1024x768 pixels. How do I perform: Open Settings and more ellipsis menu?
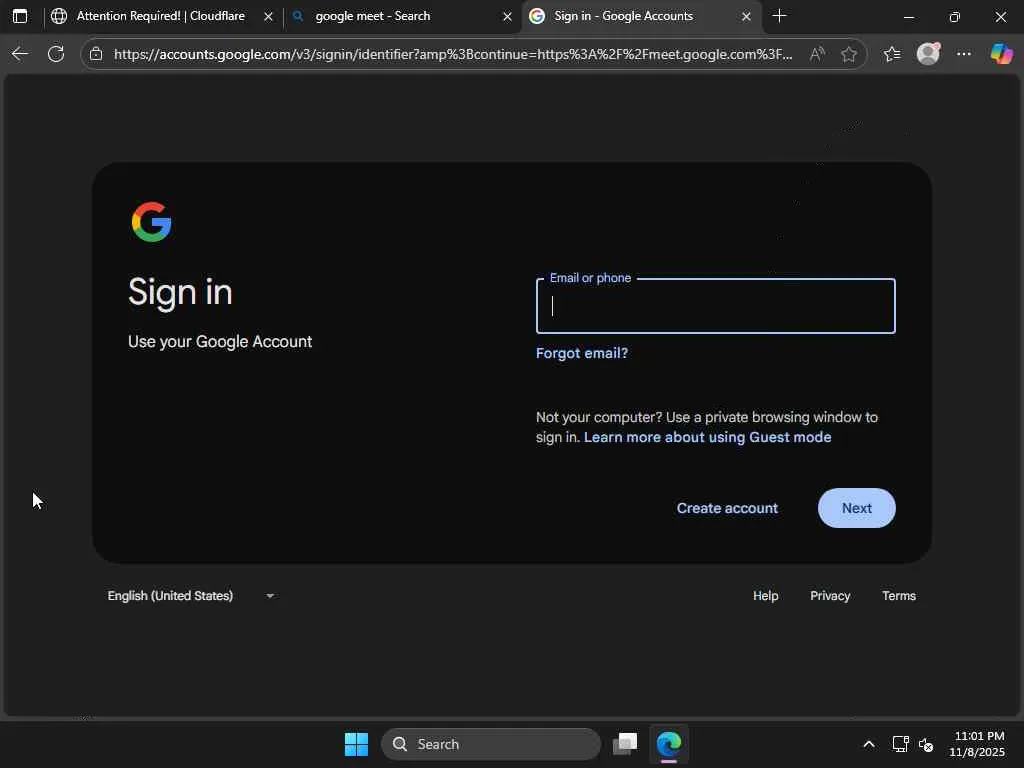tap(964, 54)
